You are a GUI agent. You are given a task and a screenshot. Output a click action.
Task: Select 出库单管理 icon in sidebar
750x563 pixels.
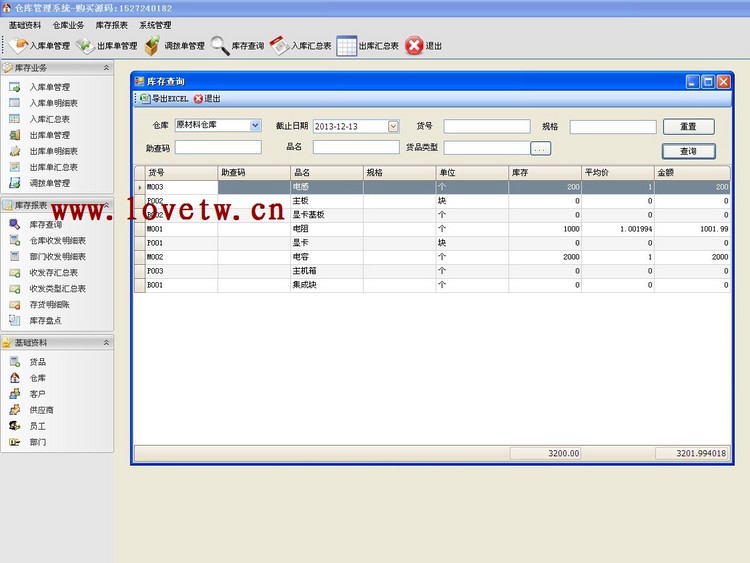[15, 135]
